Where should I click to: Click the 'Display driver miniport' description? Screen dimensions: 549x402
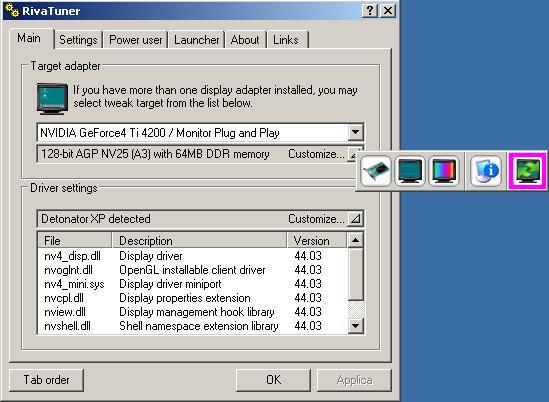coord(170,284)
